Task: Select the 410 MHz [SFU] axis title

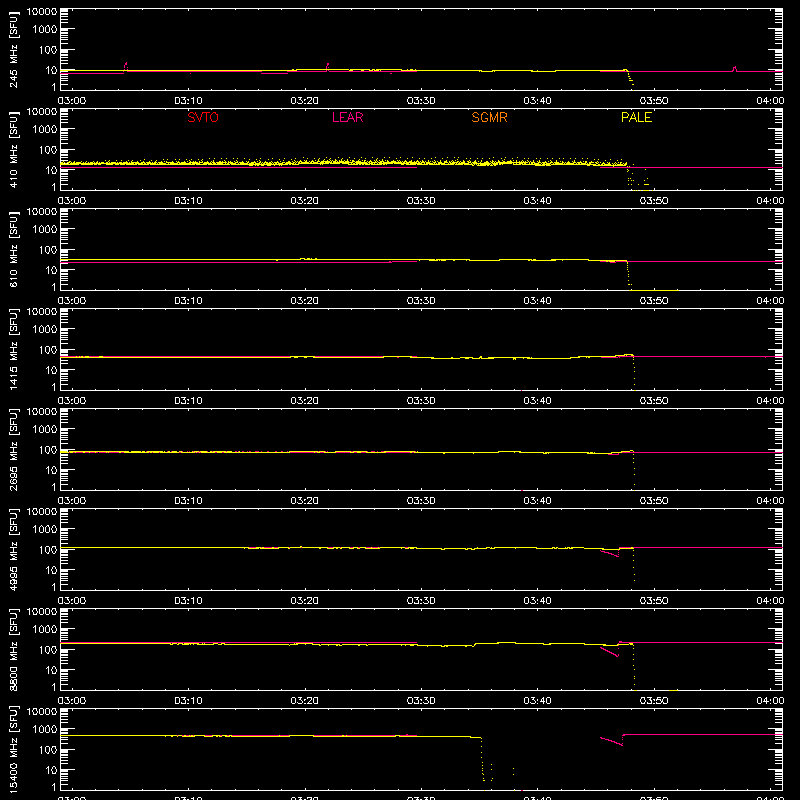Action: point(14,149)
